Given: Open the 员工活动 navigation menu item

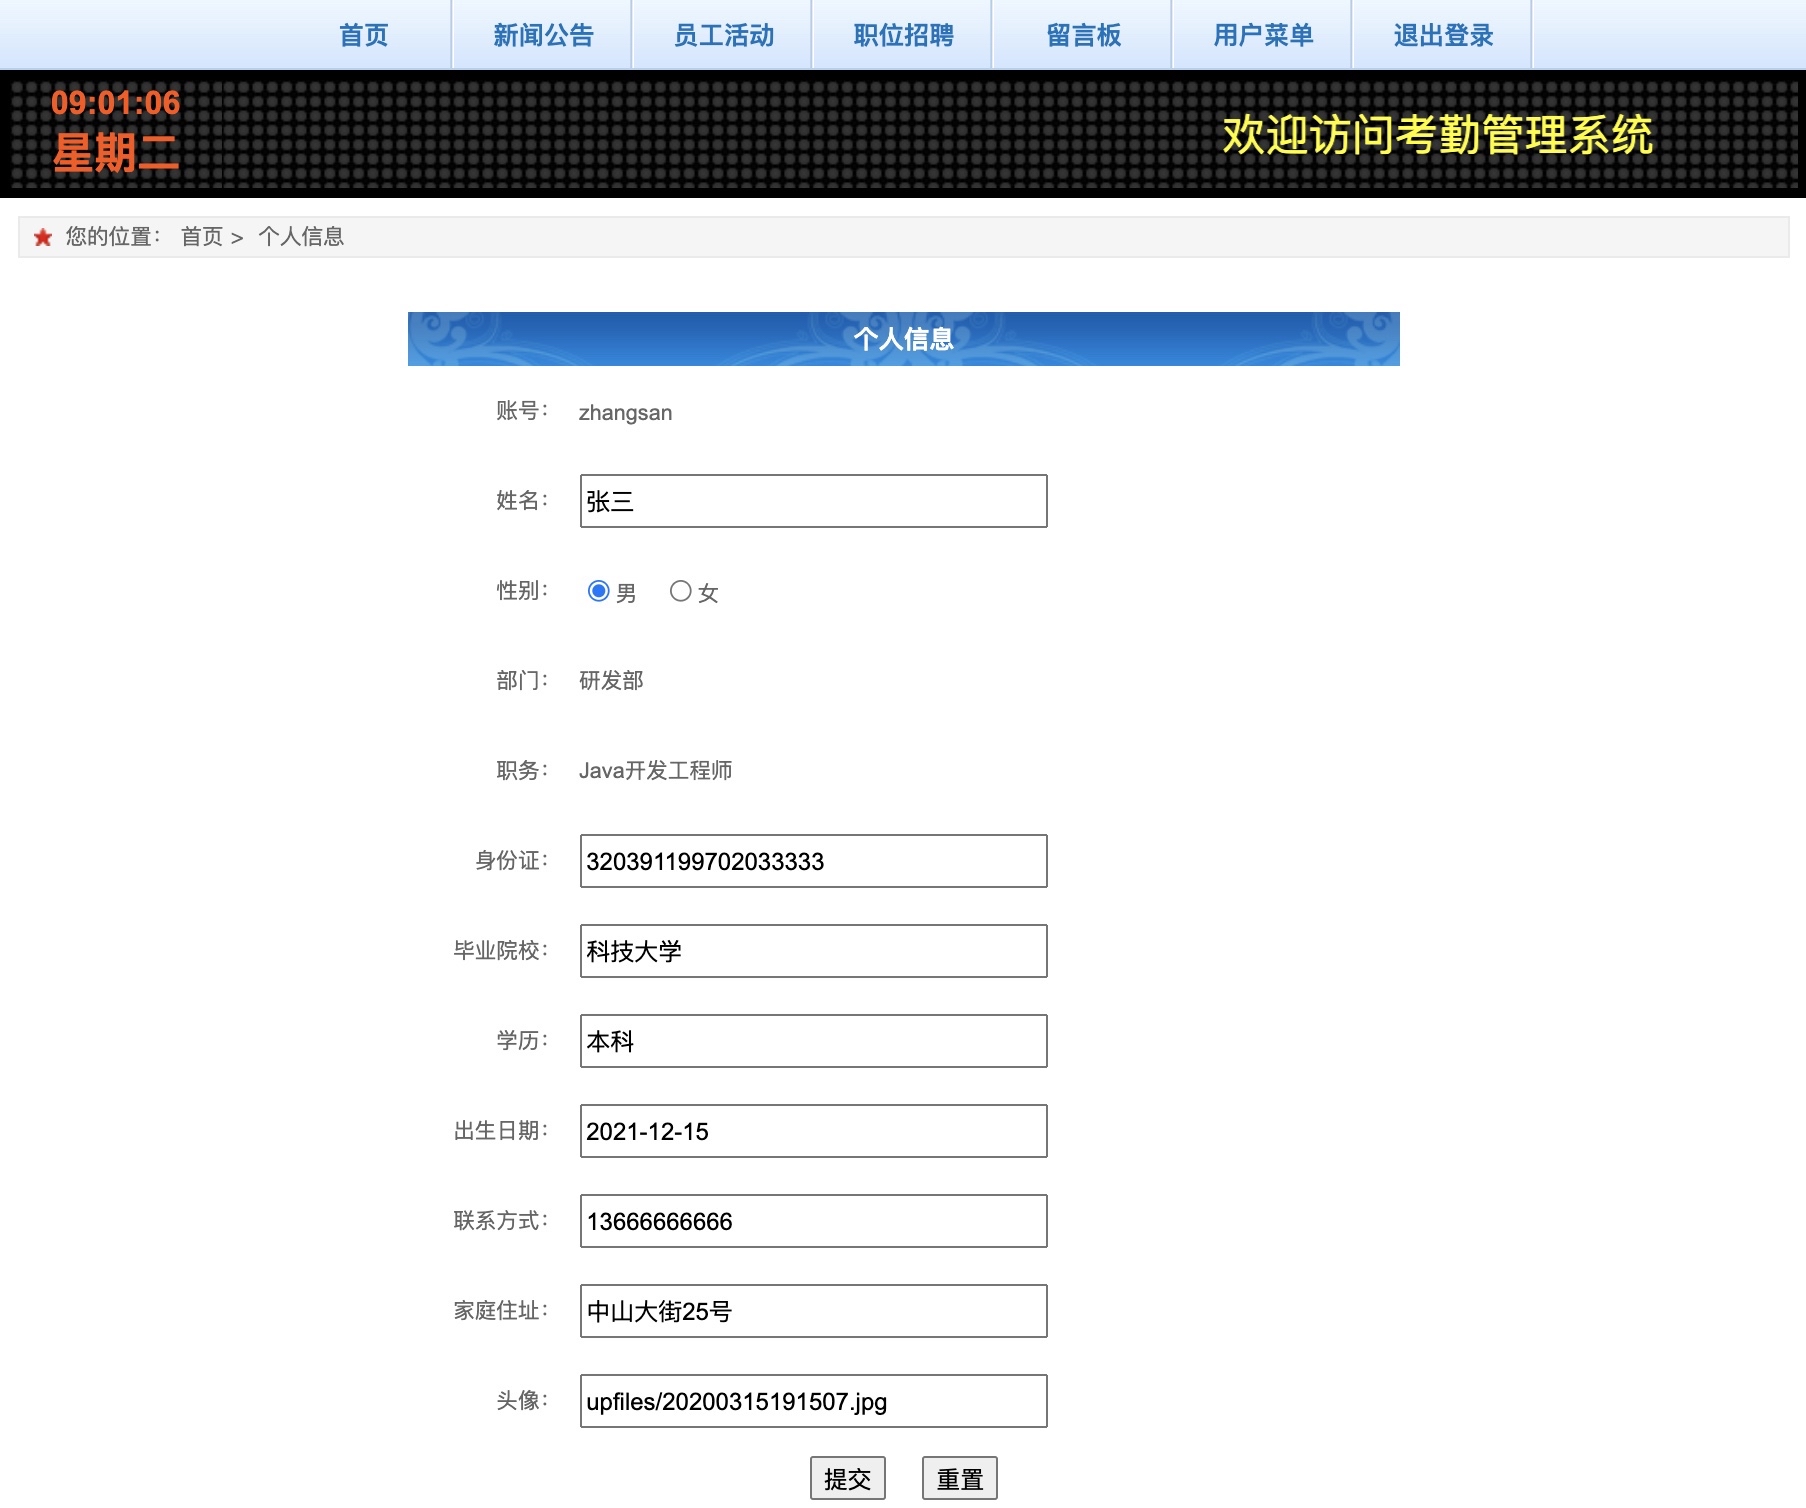Looking at the screenshot, I should 722,34.
